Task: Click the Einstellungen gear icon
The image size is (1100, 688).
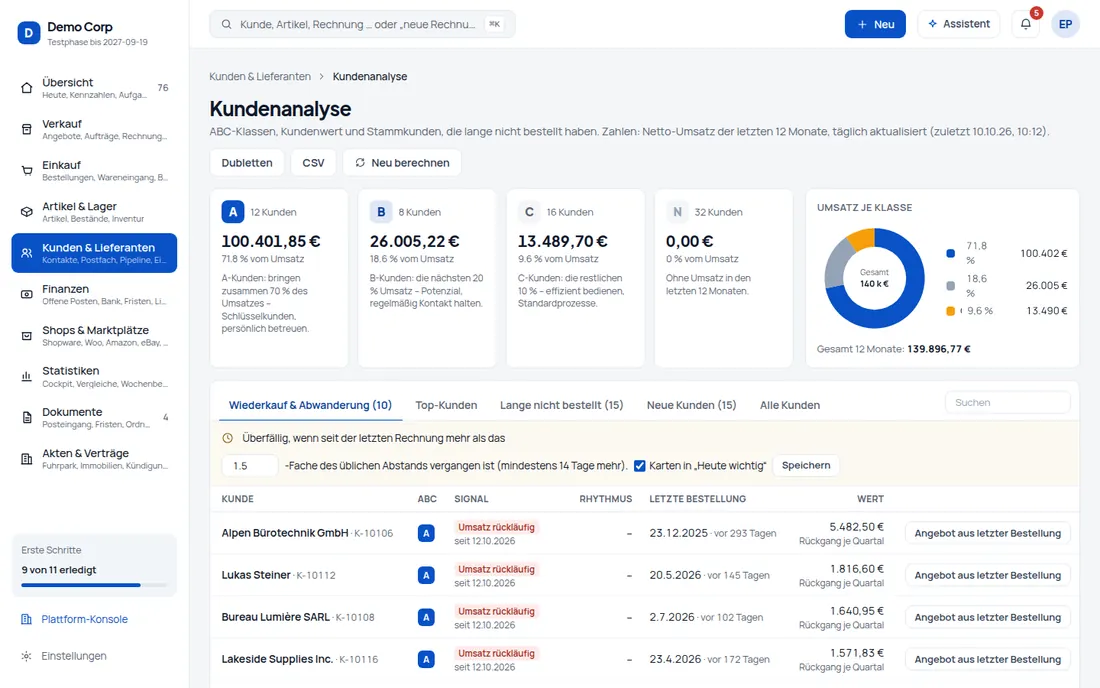Action: pos(27,656)
